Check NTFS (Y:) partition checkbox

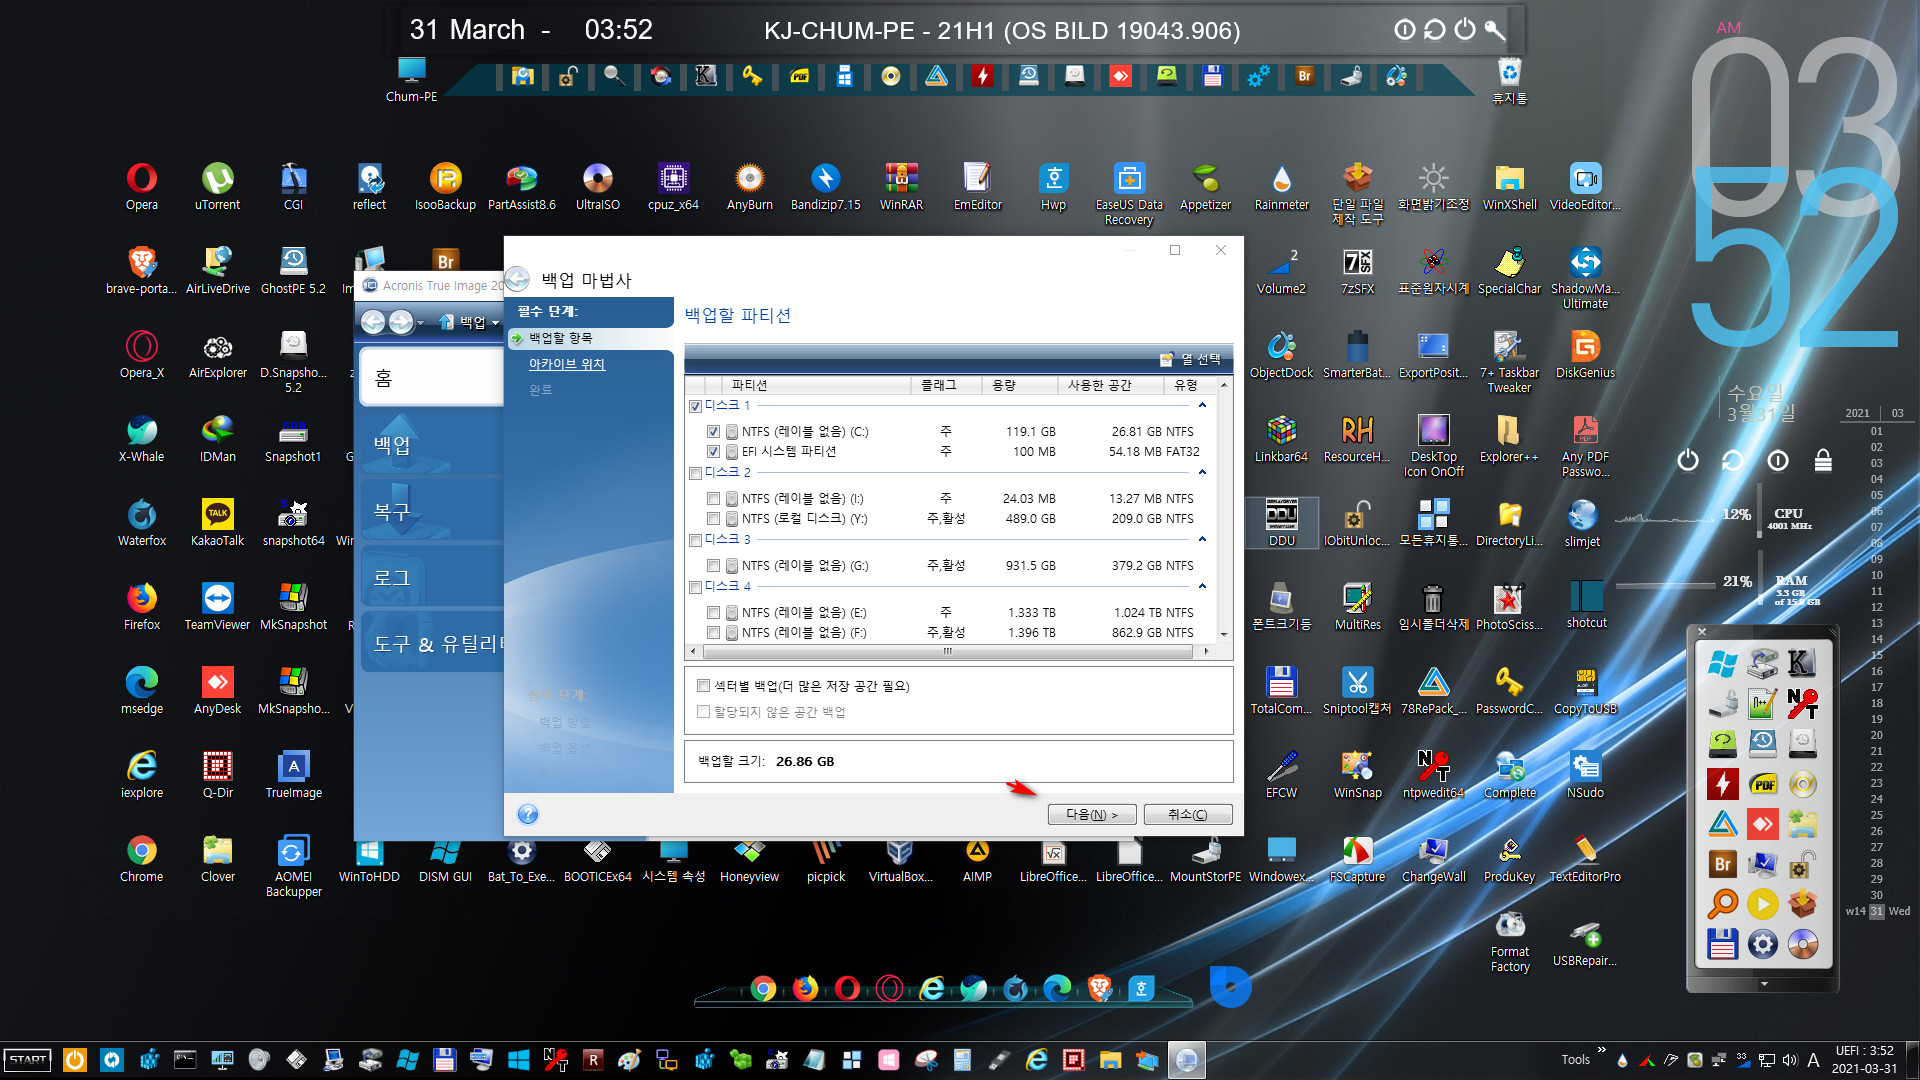713,519
